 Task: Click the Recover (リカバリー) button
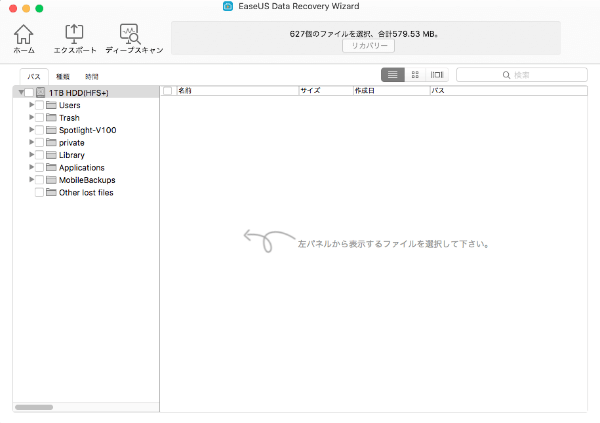pyautogui.click(x=368, y=46)
